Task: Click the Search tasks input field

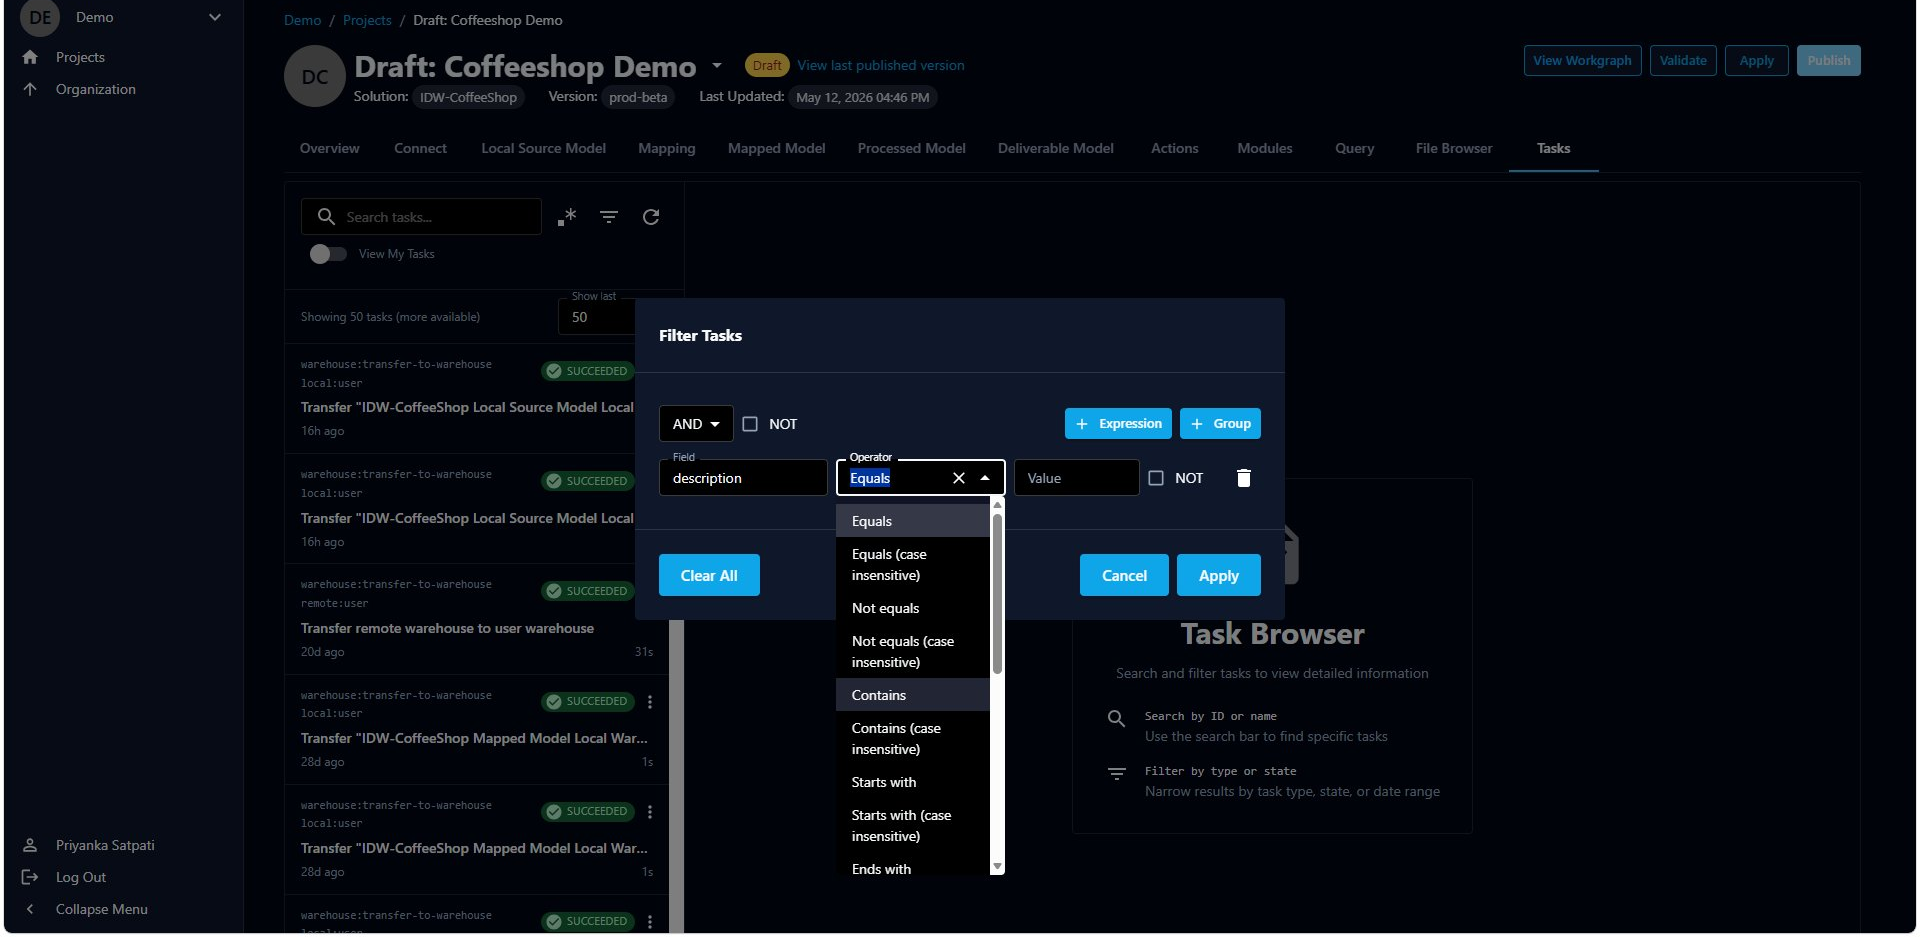Action: point(421,216)
